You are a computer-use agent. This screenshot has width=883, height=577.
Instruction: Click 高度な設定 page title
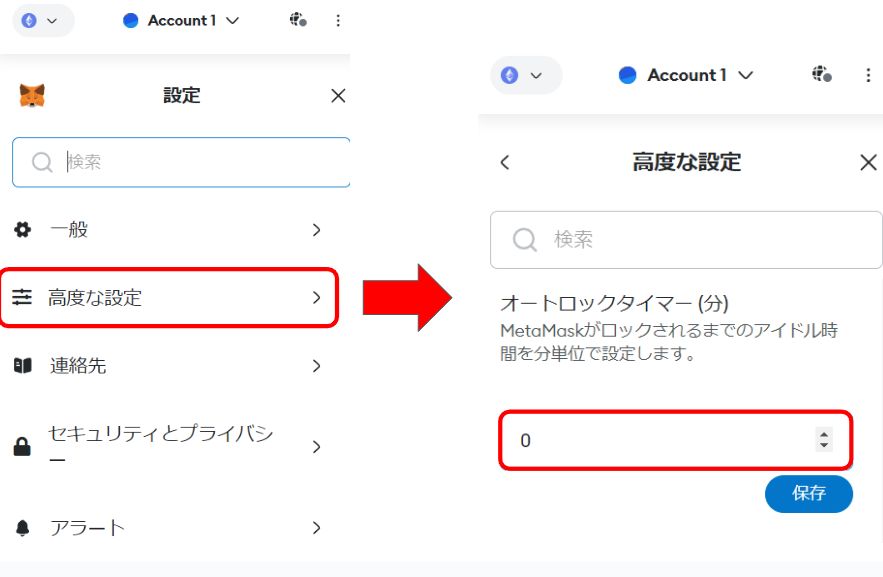(x=686, y=163)
